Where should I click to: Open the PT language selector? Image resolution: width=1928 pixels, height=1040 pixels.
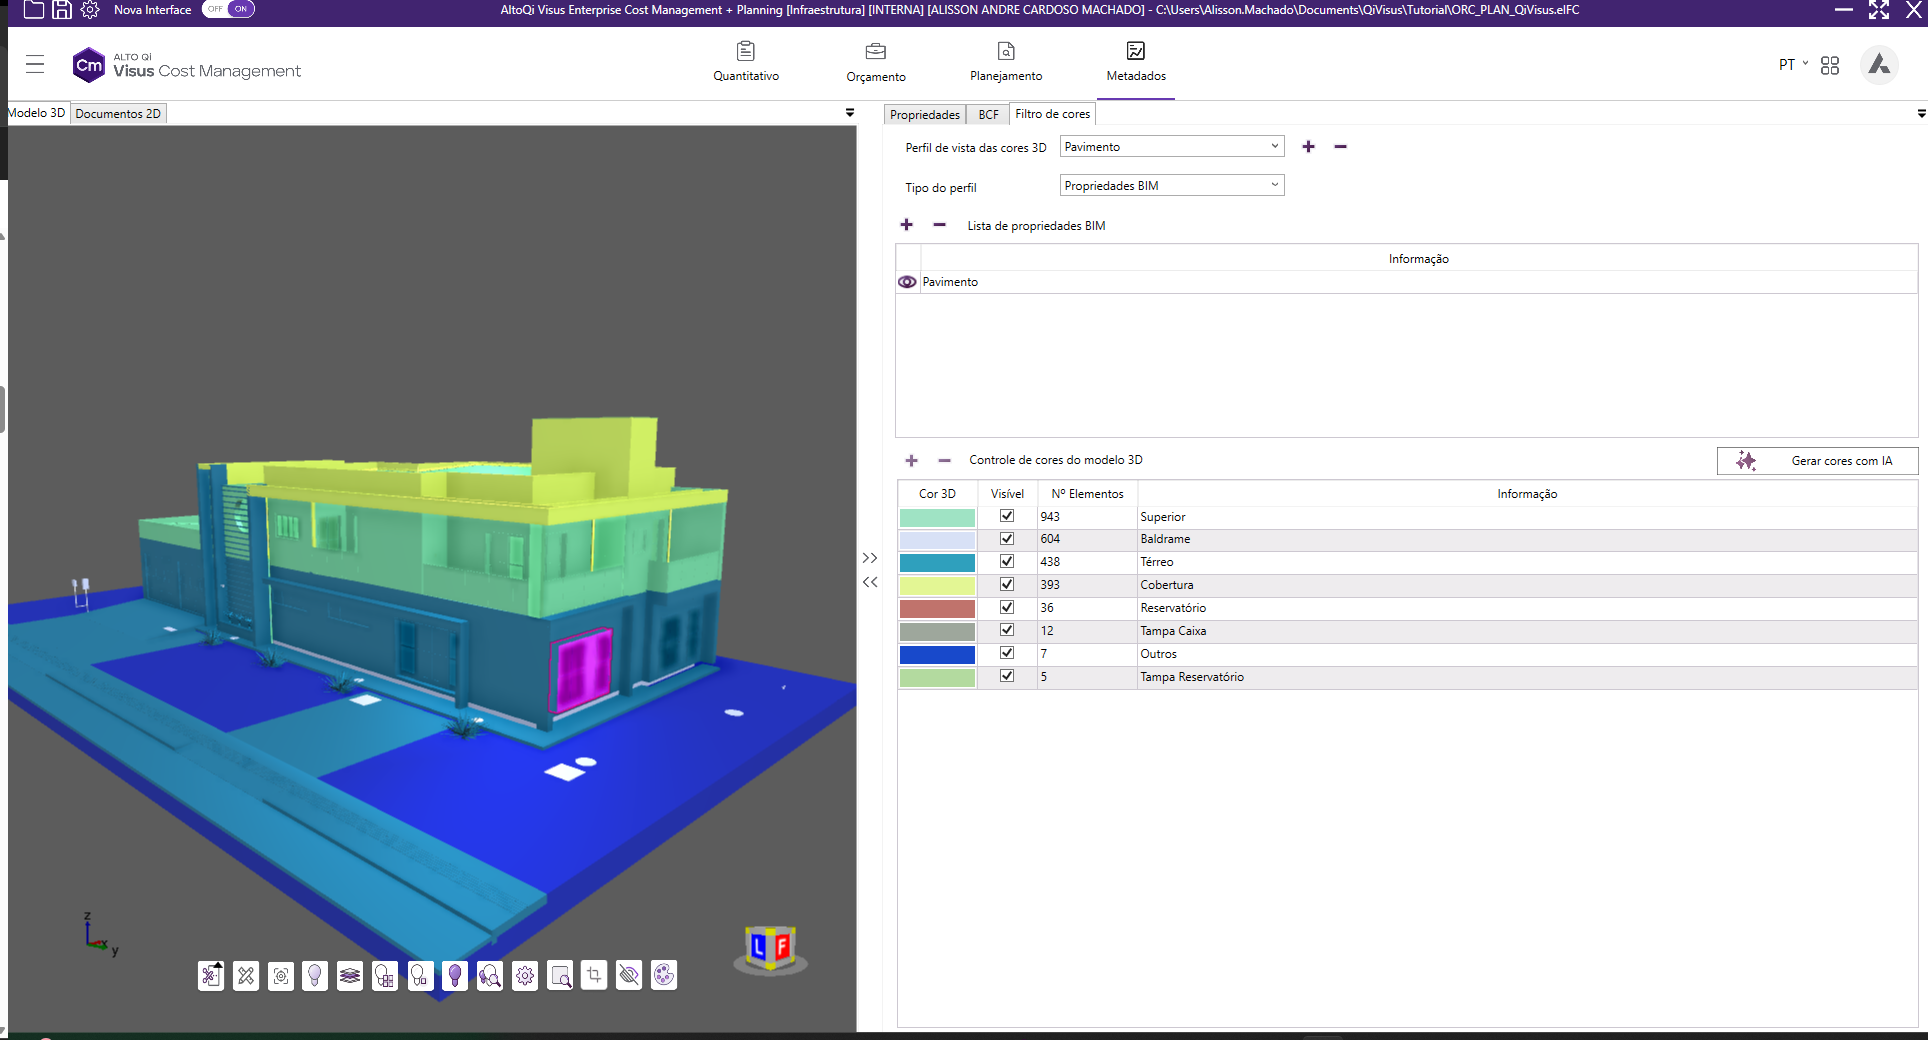click(1792, 65)
